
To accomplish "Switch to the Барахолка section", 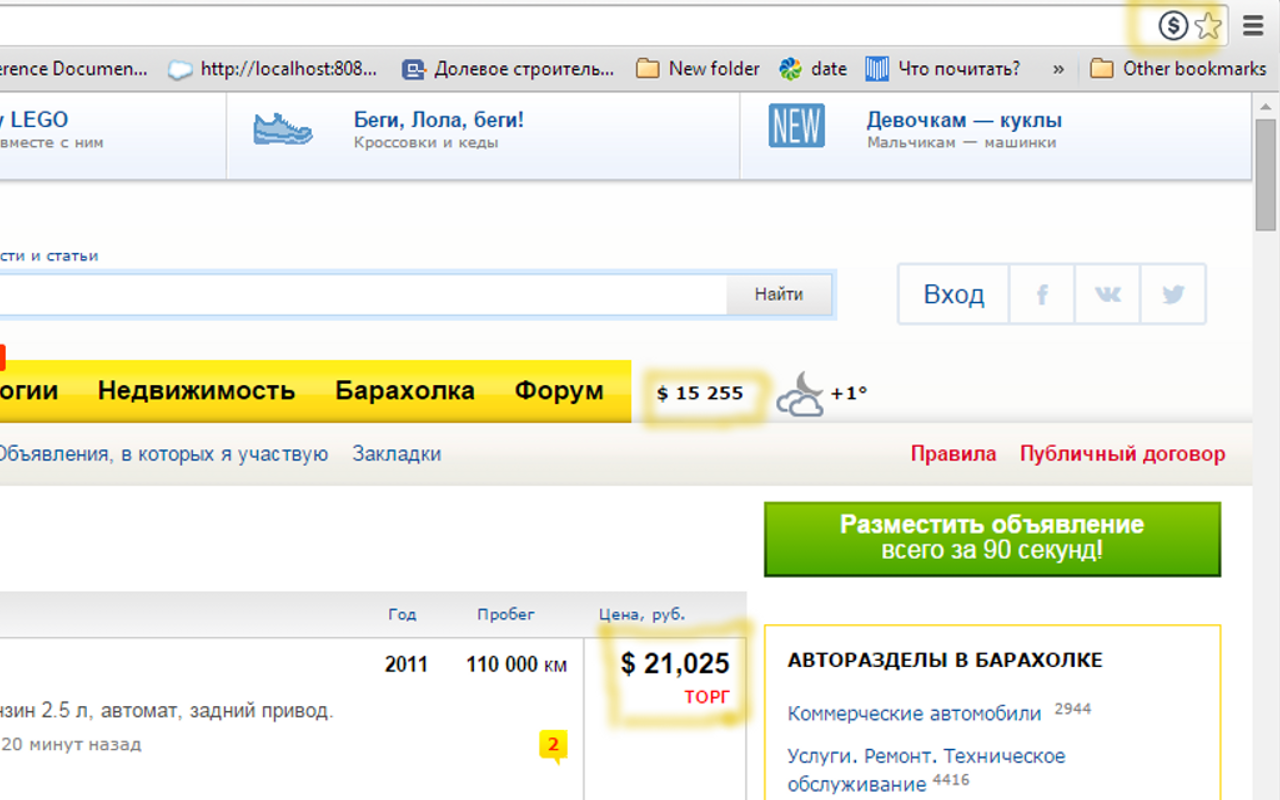I will [x=406, y=391].
